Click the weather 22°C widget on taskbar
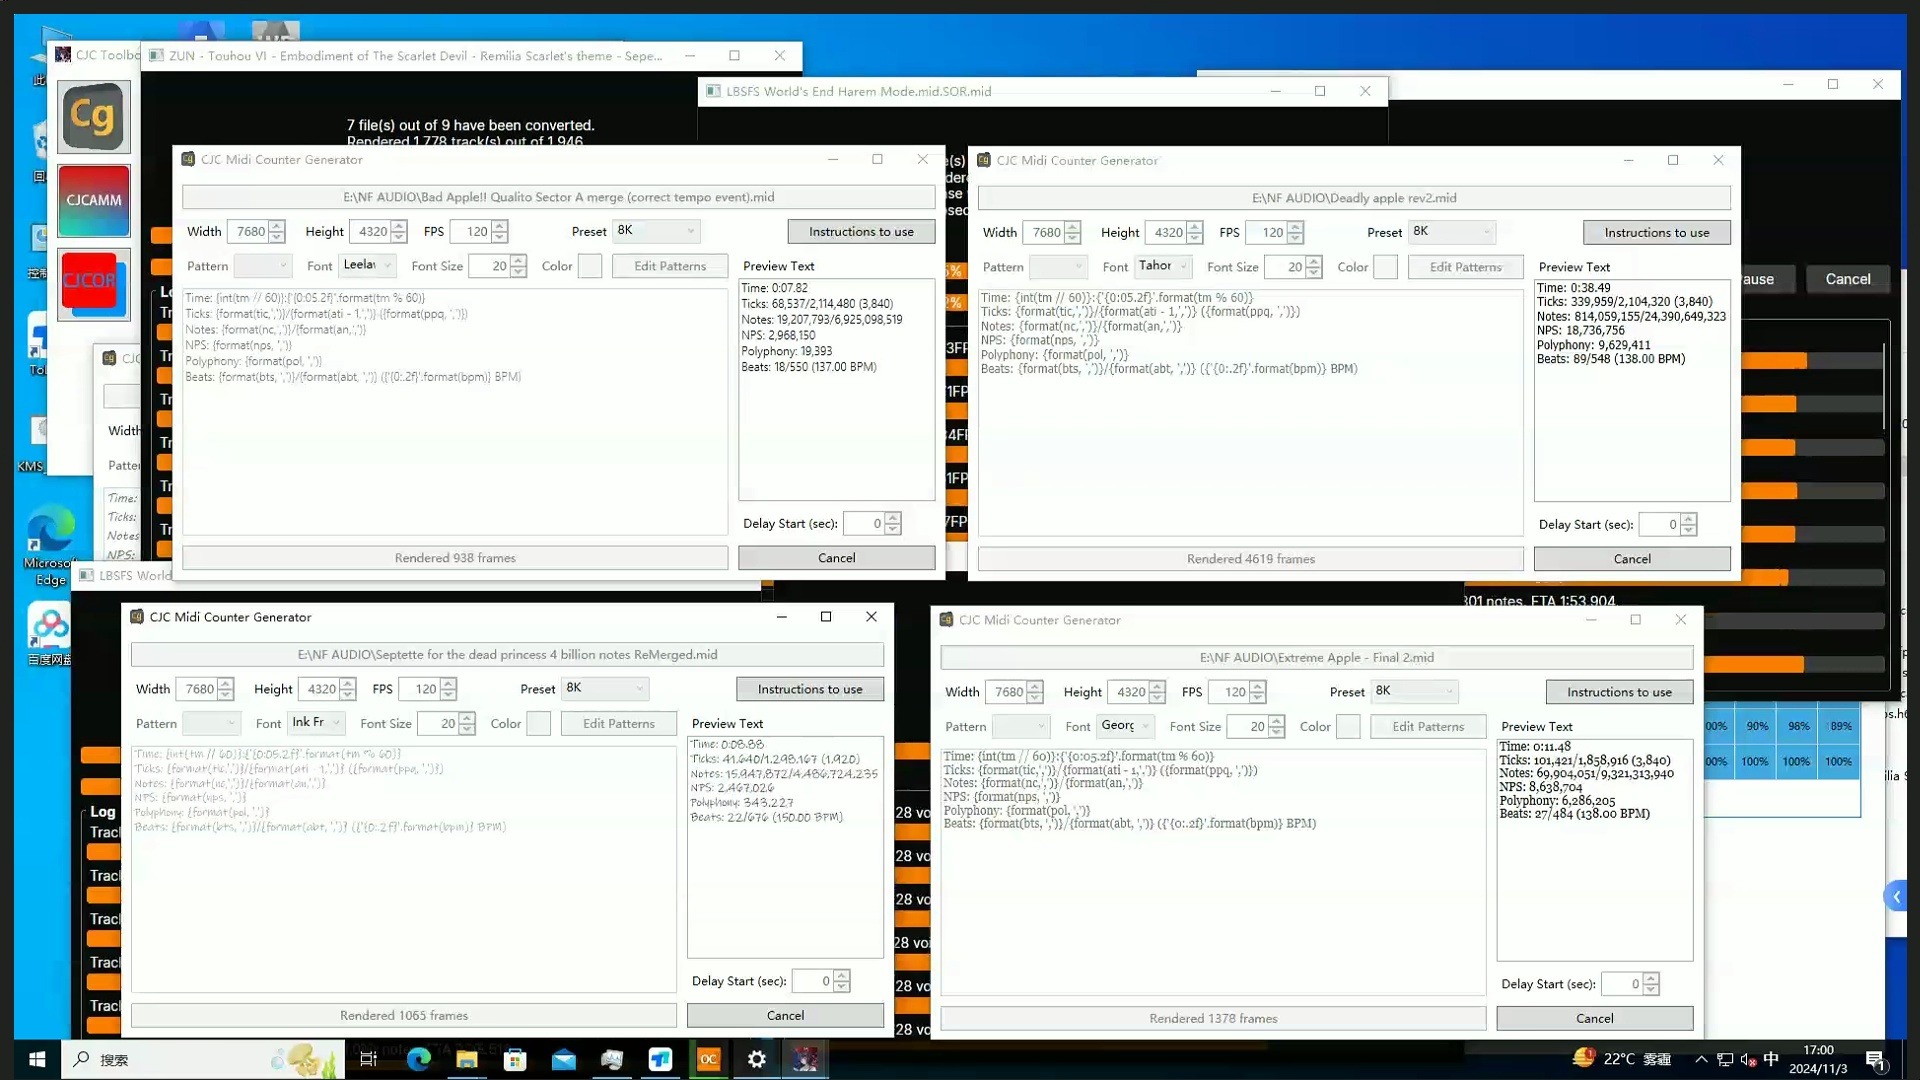The height and width of the screenshot is (1080, 1920). coord(1621,1059)
